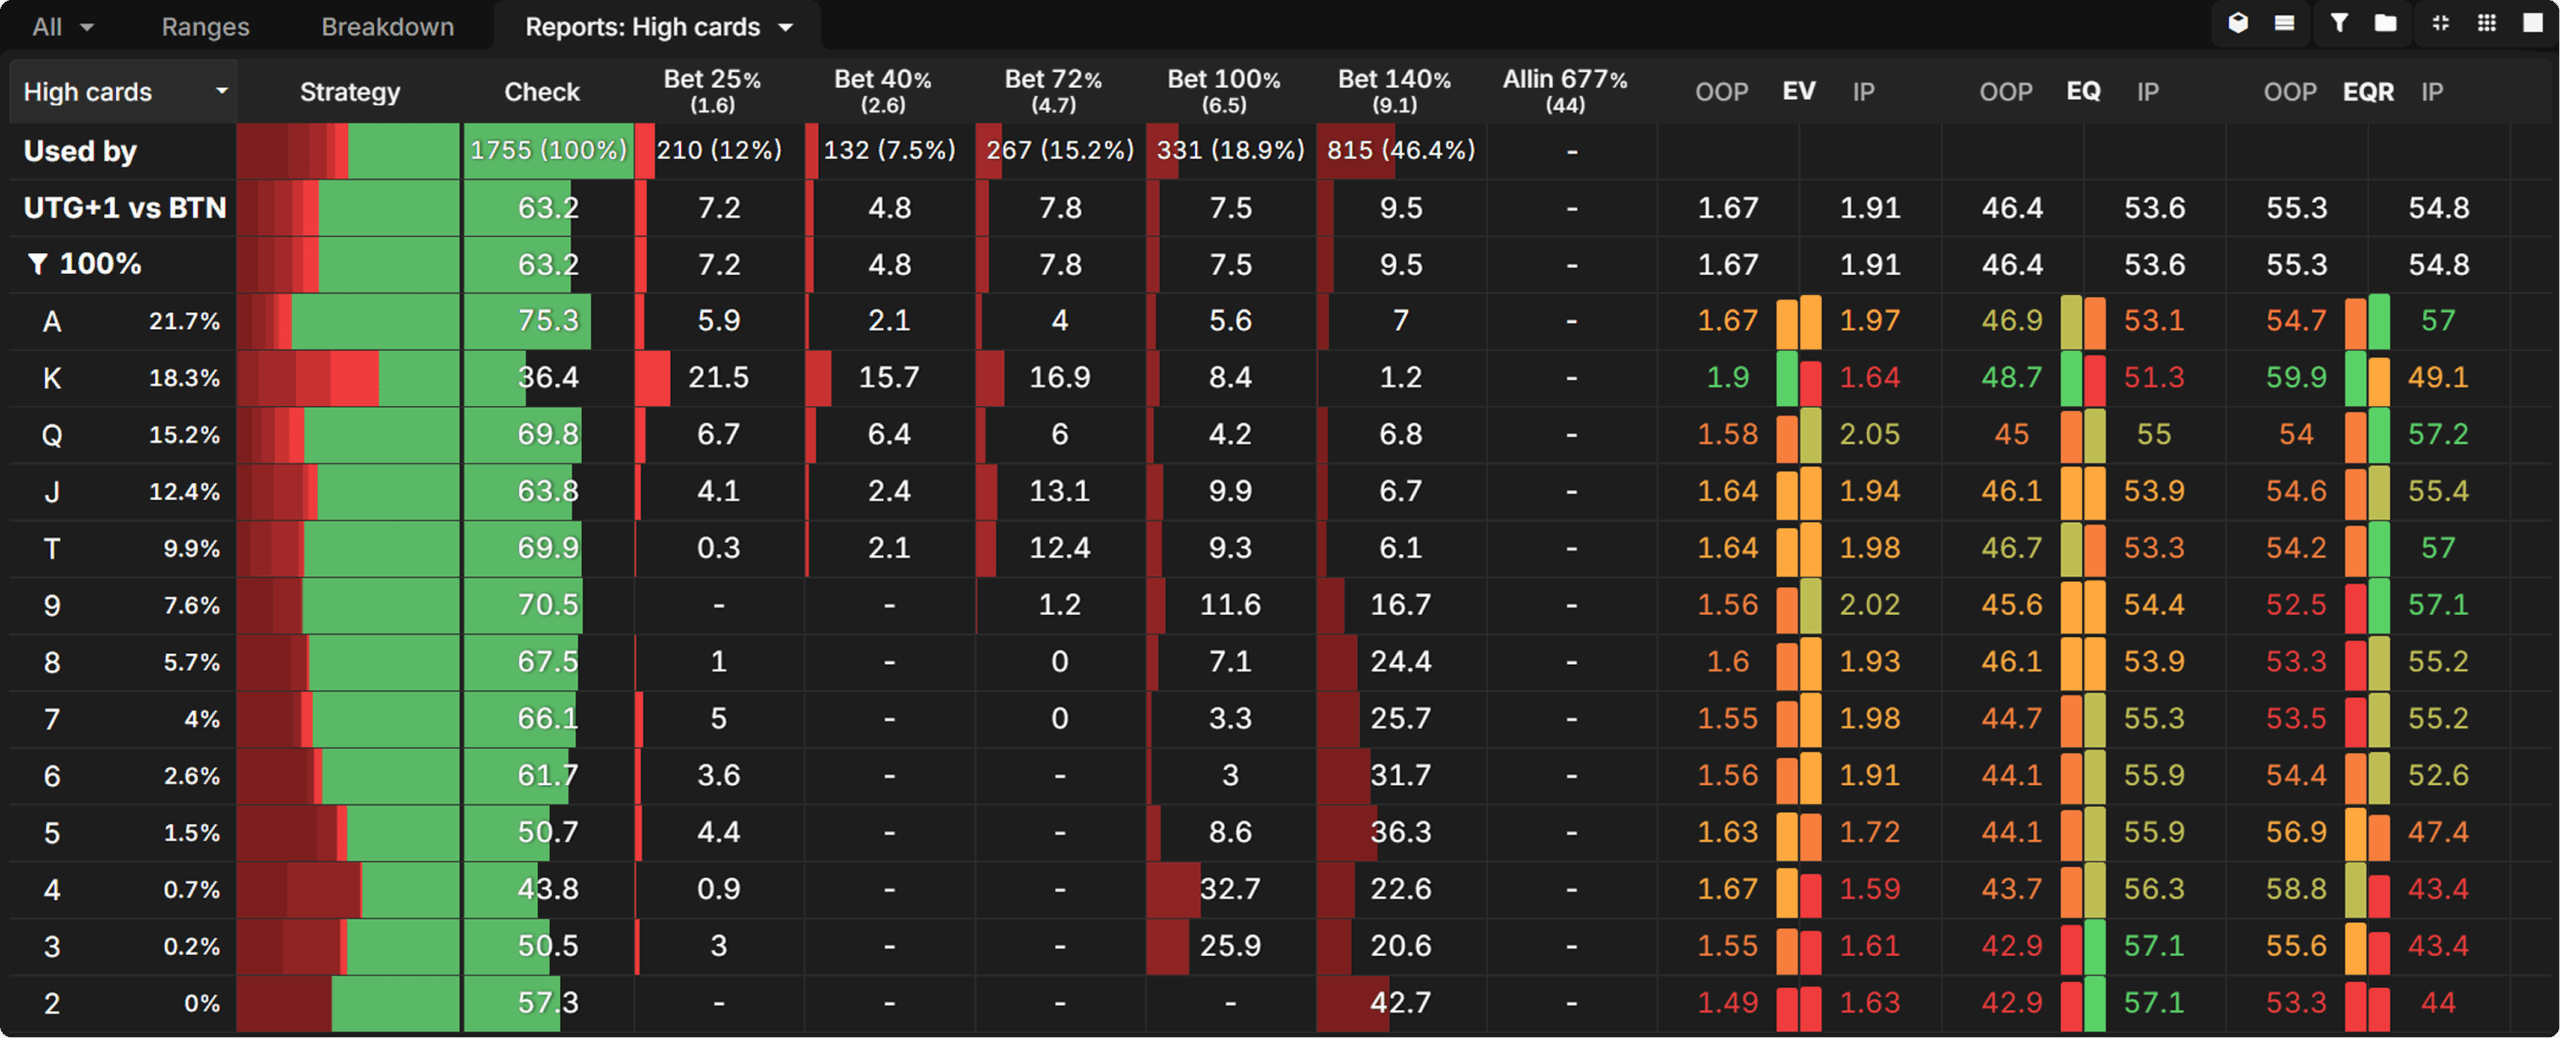Switch to list rows view icon

pos(2285,22)
